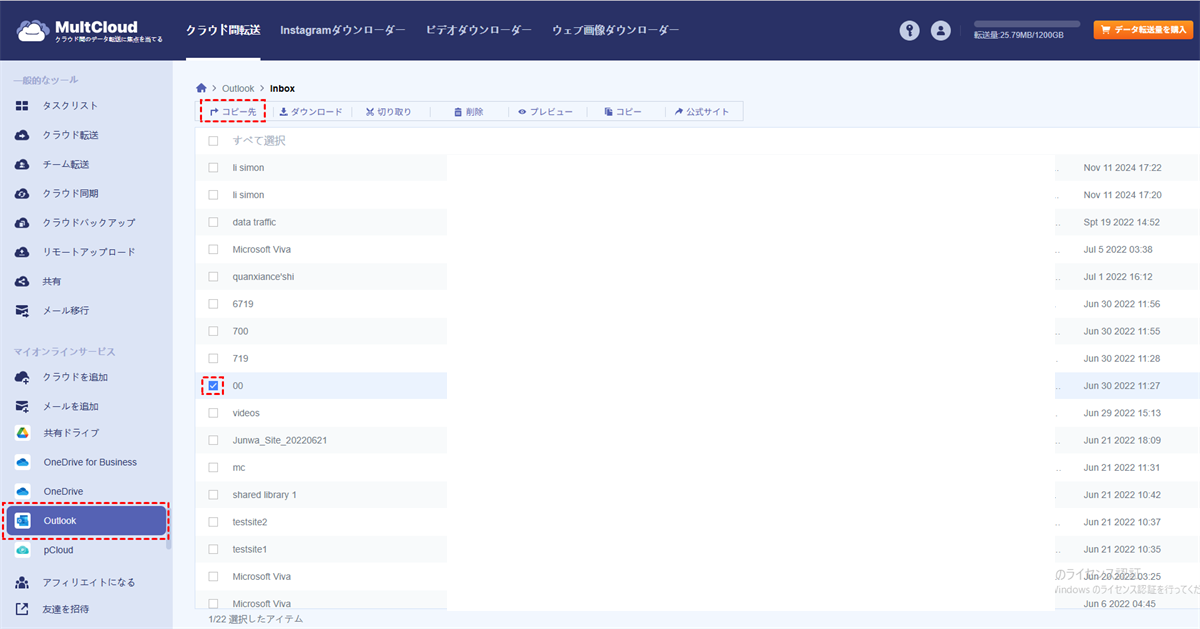Open the Shared Drive (共有ドライブ) Google icon

pyautogui.click(x=22, y=433)
